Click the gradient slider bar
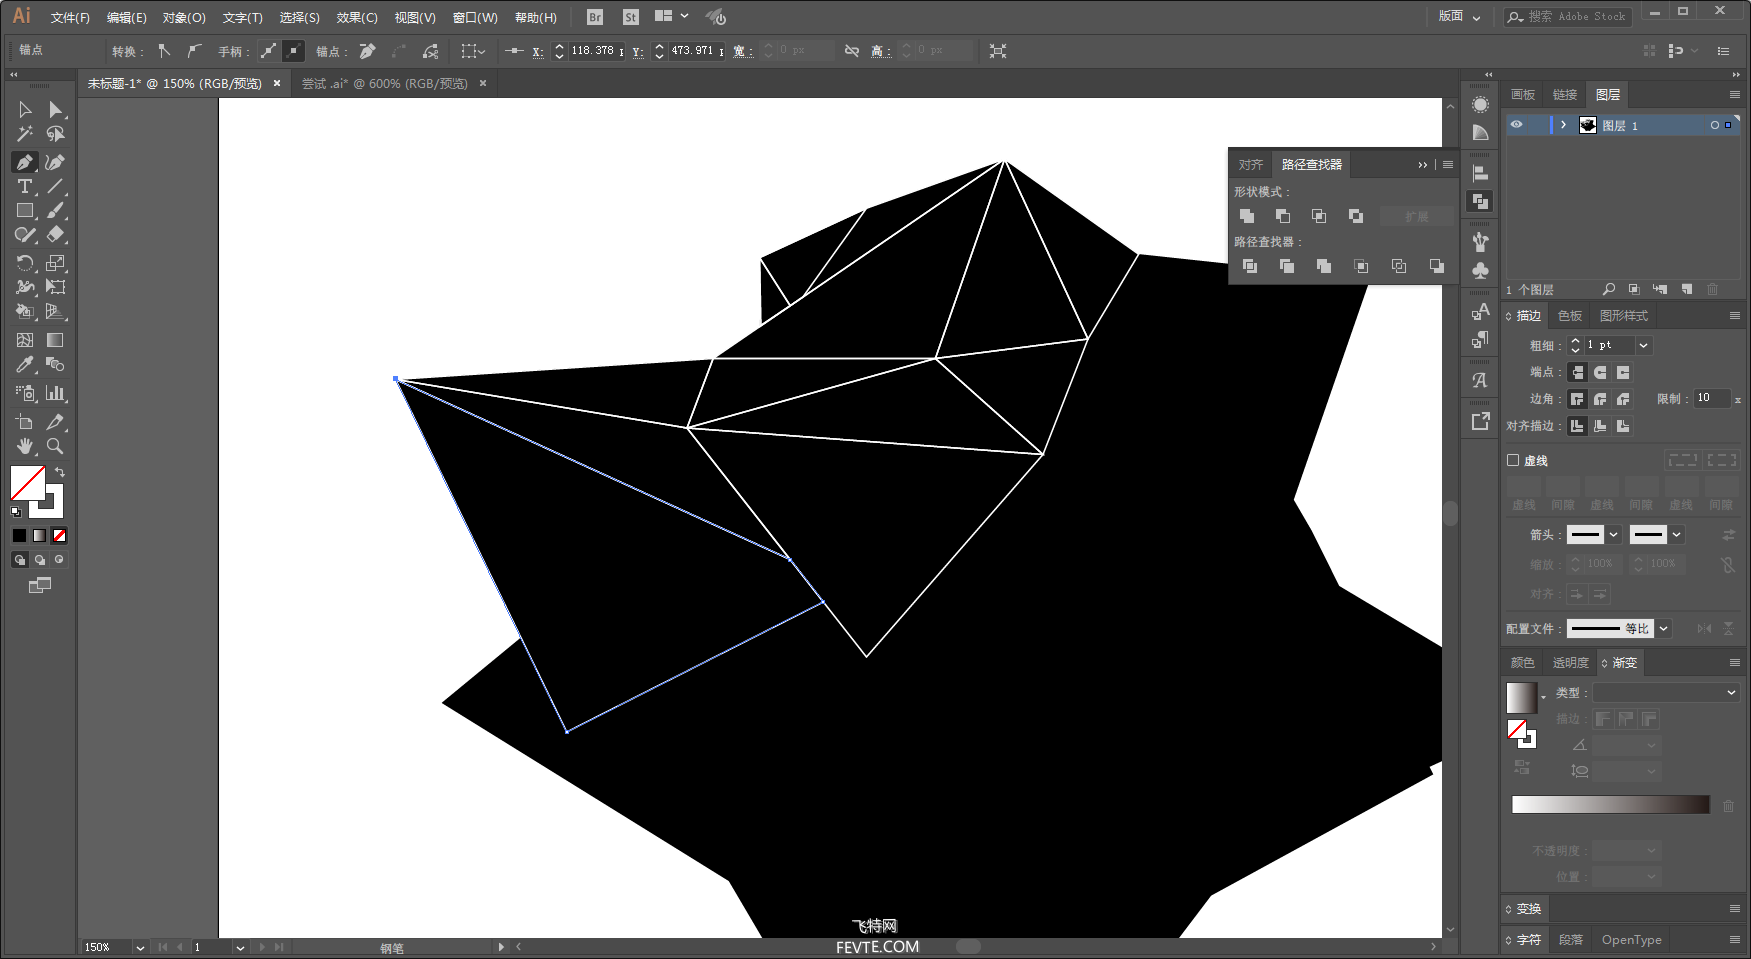Screen dimensions: 1751x959 coord(1610,805)
